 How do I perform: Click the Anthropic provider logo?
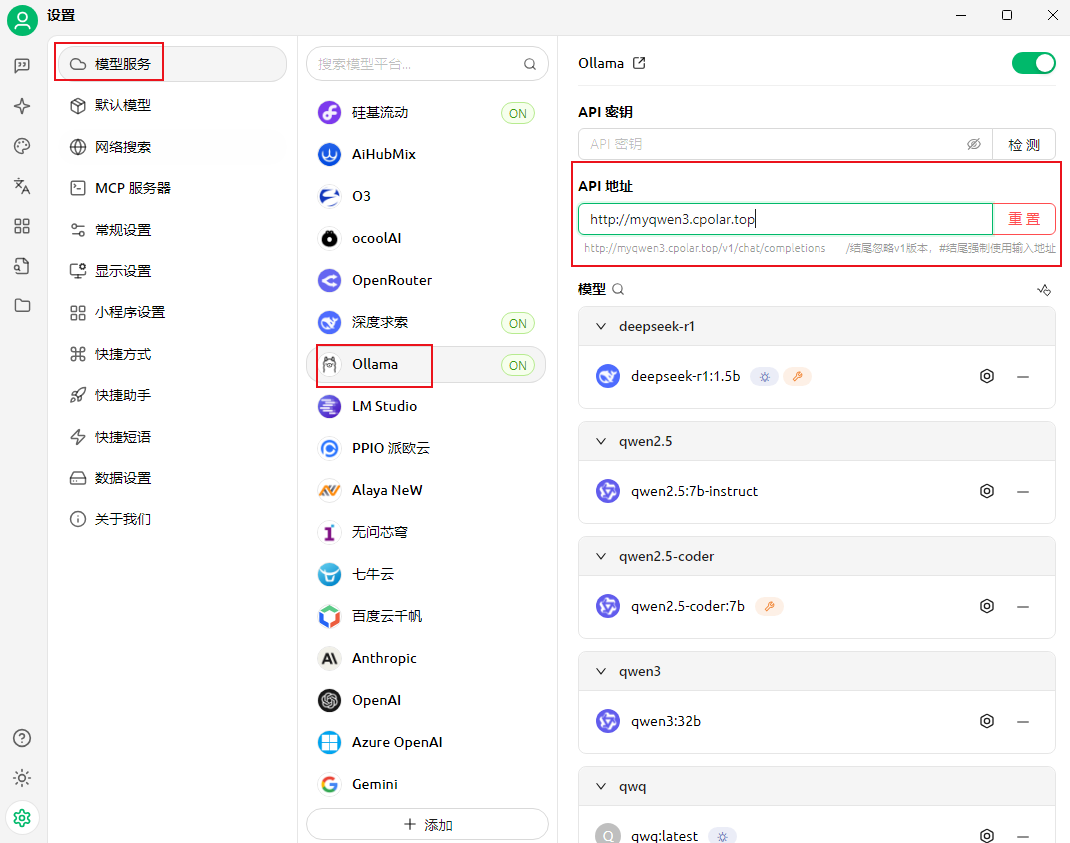tap(330, 658)
